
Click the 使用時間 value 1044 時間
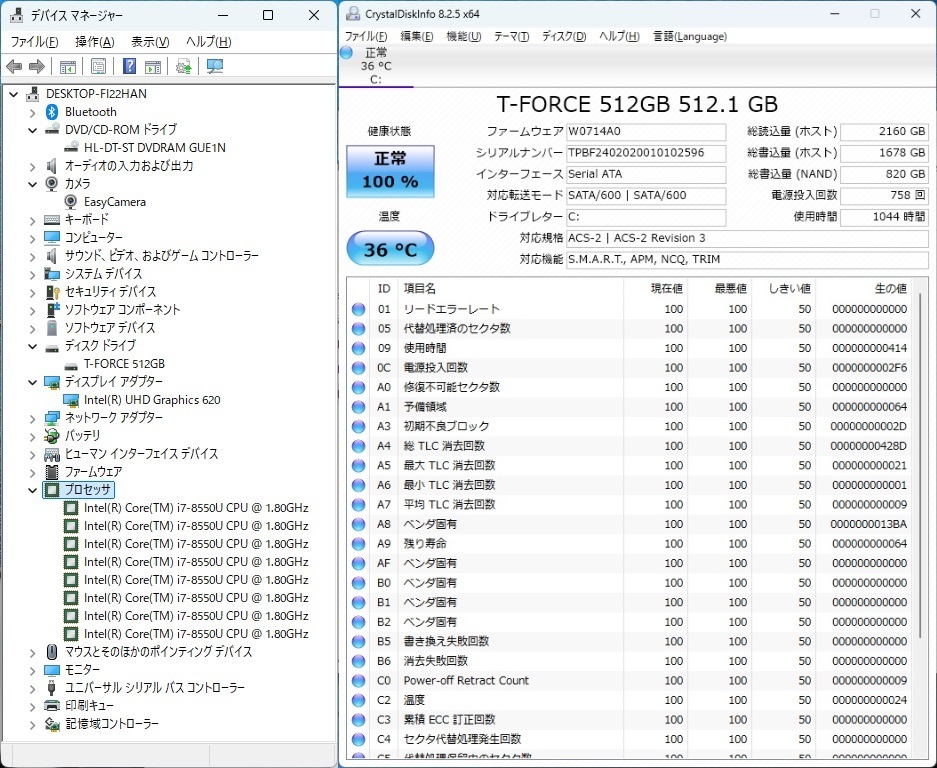point(884,217)
